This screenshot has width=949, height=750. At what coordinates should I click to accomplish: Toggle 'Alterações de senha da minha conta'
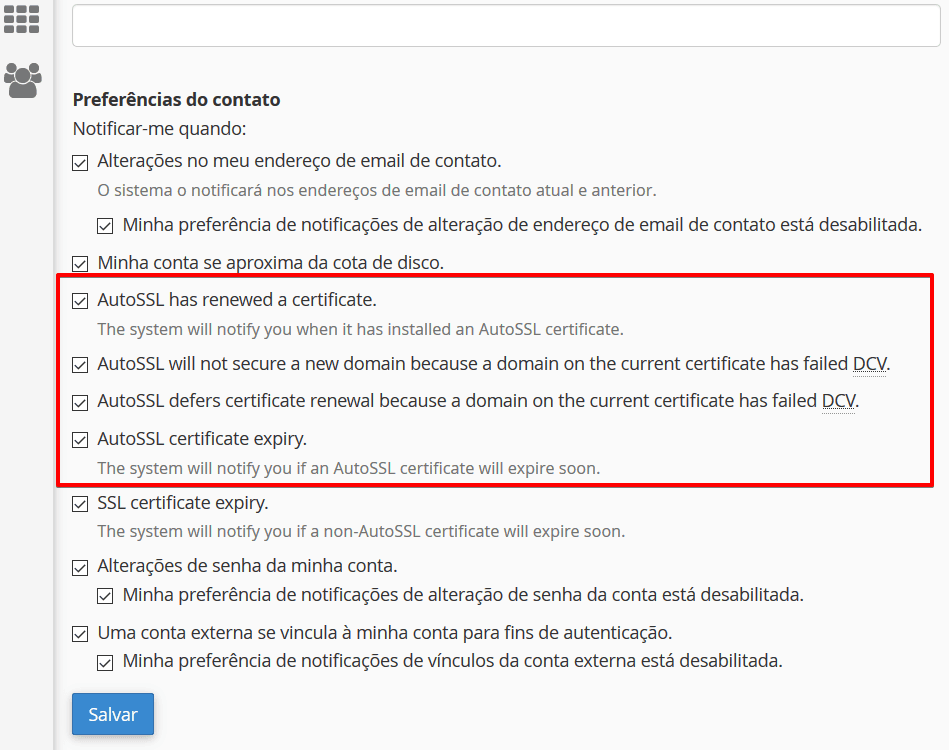click(80, 567)
